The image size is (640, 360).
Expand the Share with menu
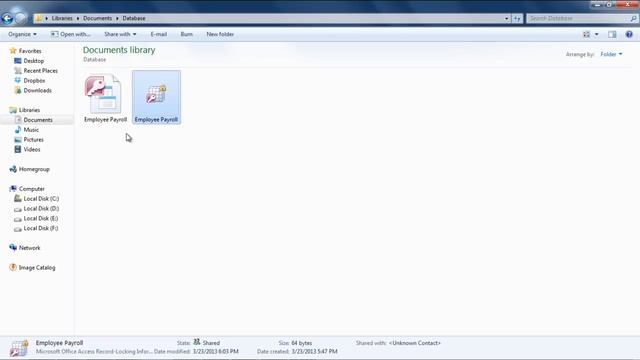[x=120, y=34]
